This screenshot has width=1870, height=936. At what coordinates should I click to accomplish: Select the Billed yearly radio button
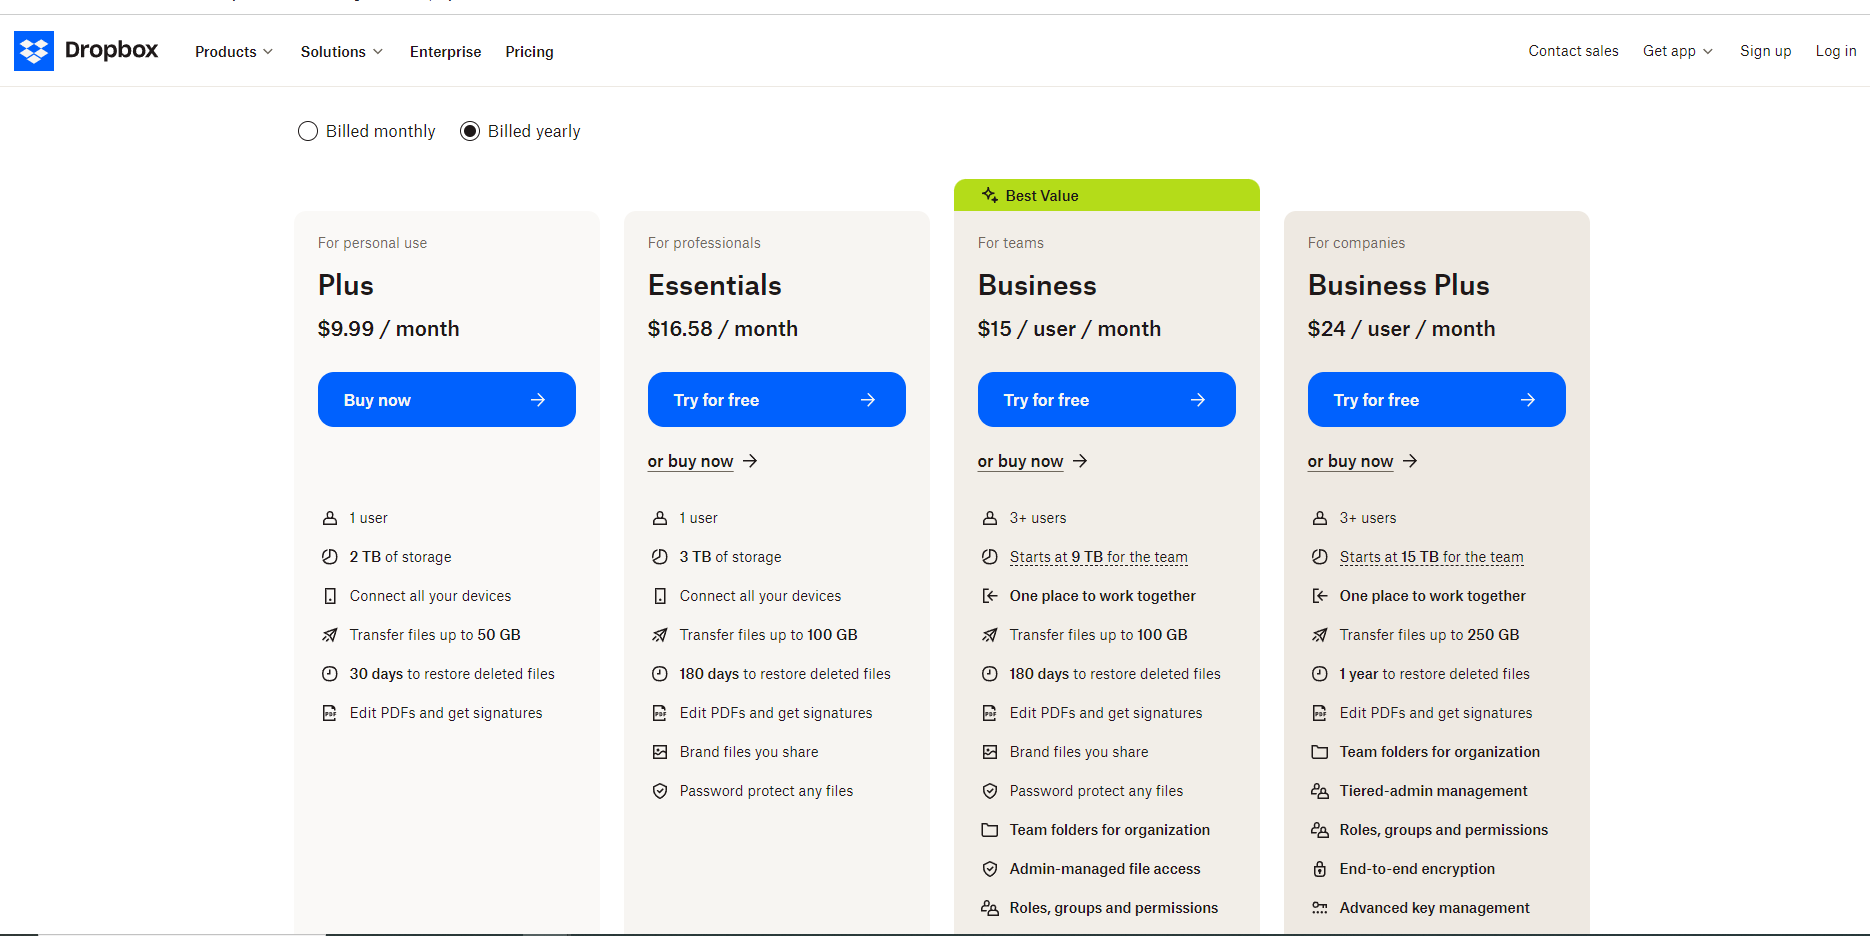coord(470,131)
